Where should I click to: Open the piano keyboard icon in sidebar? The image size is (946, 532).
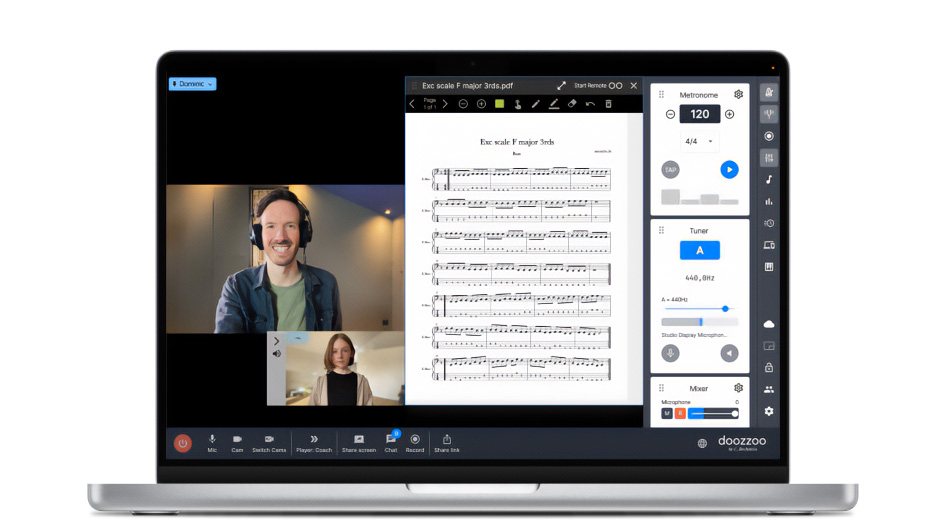pos(768,267)
